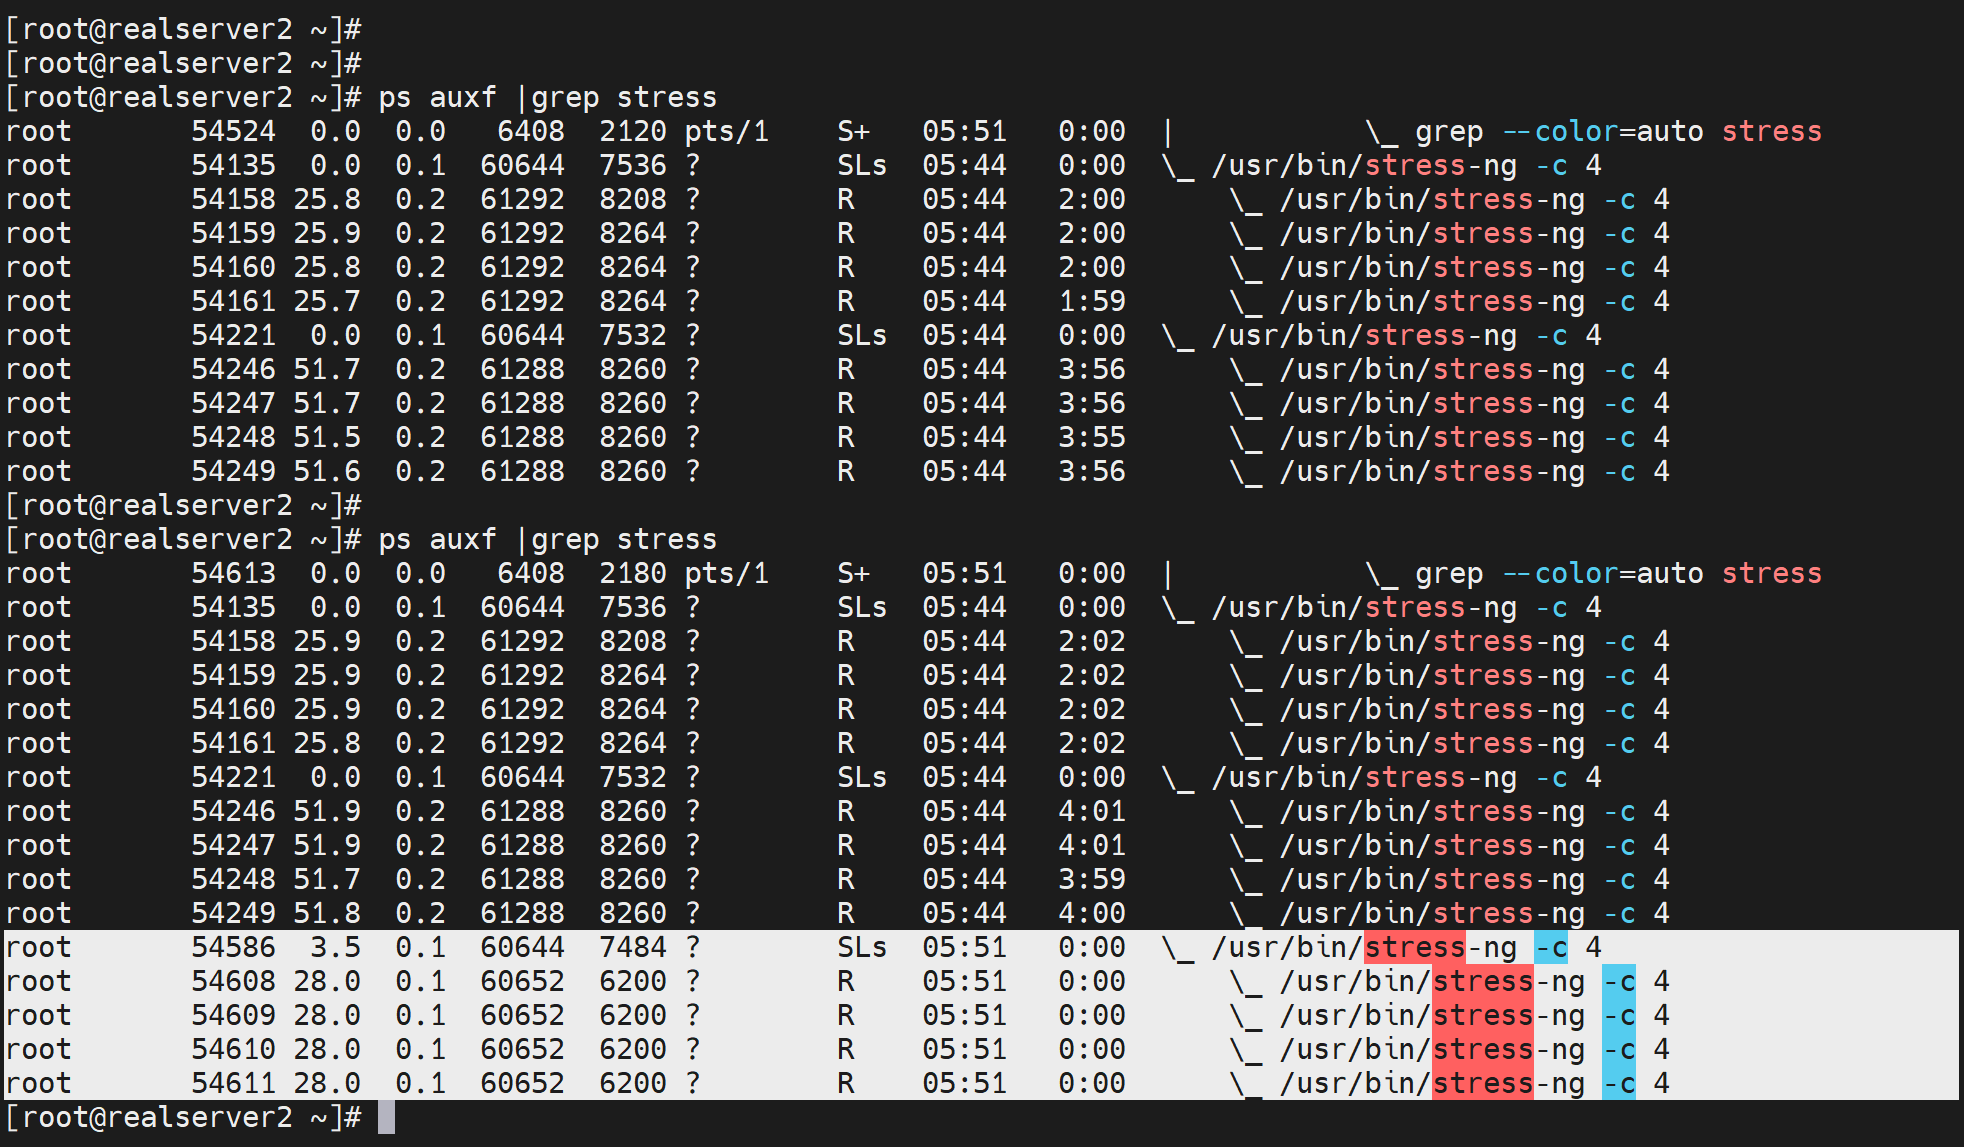Click the red highlighted 'stress' in PID 54586 row

pyautogui.click(x=1414, y=947)
